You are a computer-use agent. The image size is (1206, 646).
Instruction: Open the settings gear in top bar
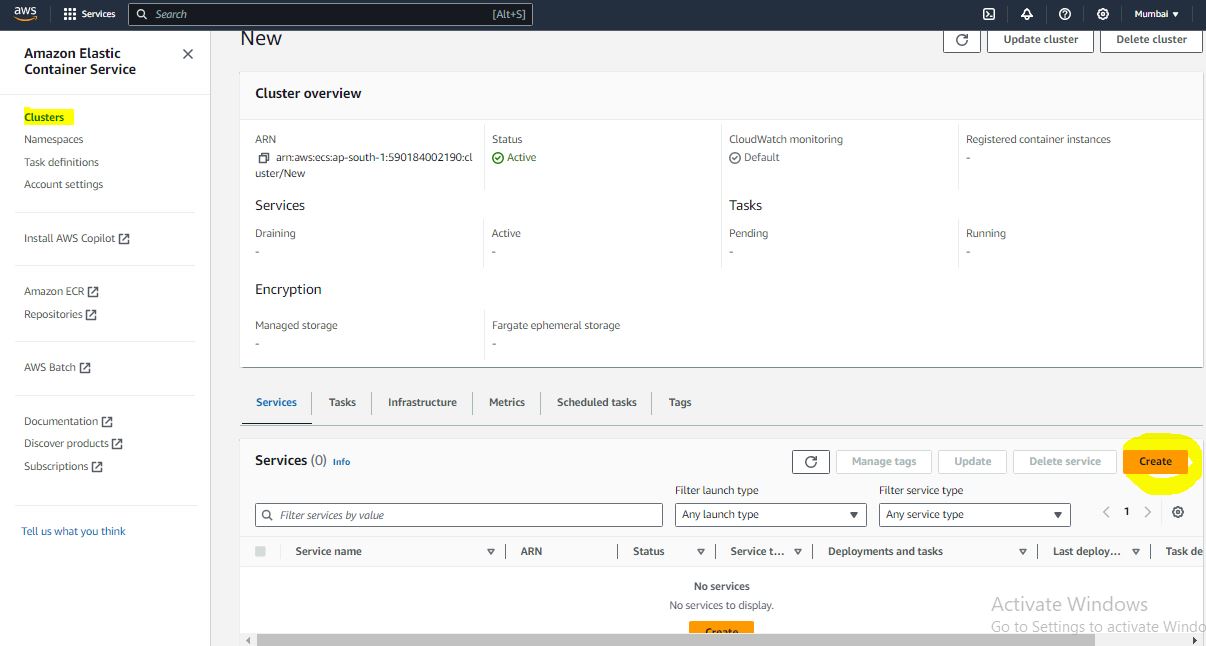pyautogui.click(x=1103, y=14)
